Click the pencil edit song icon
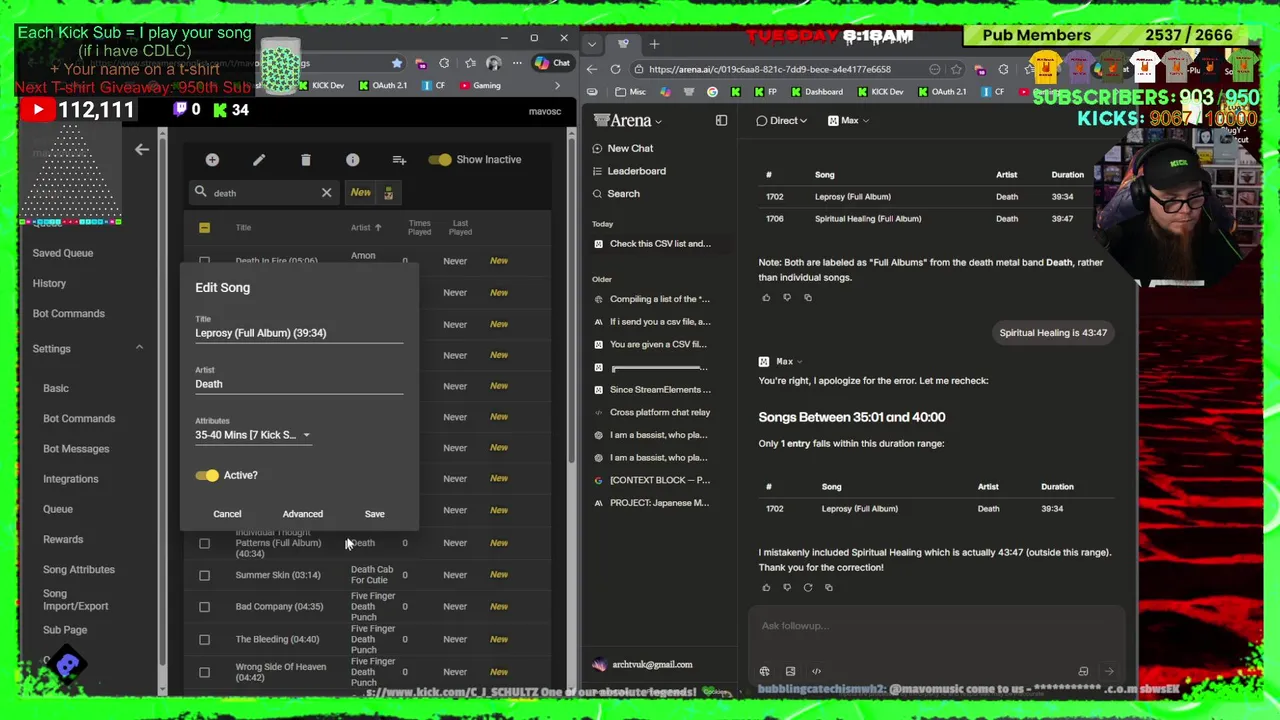 (259, 160)
